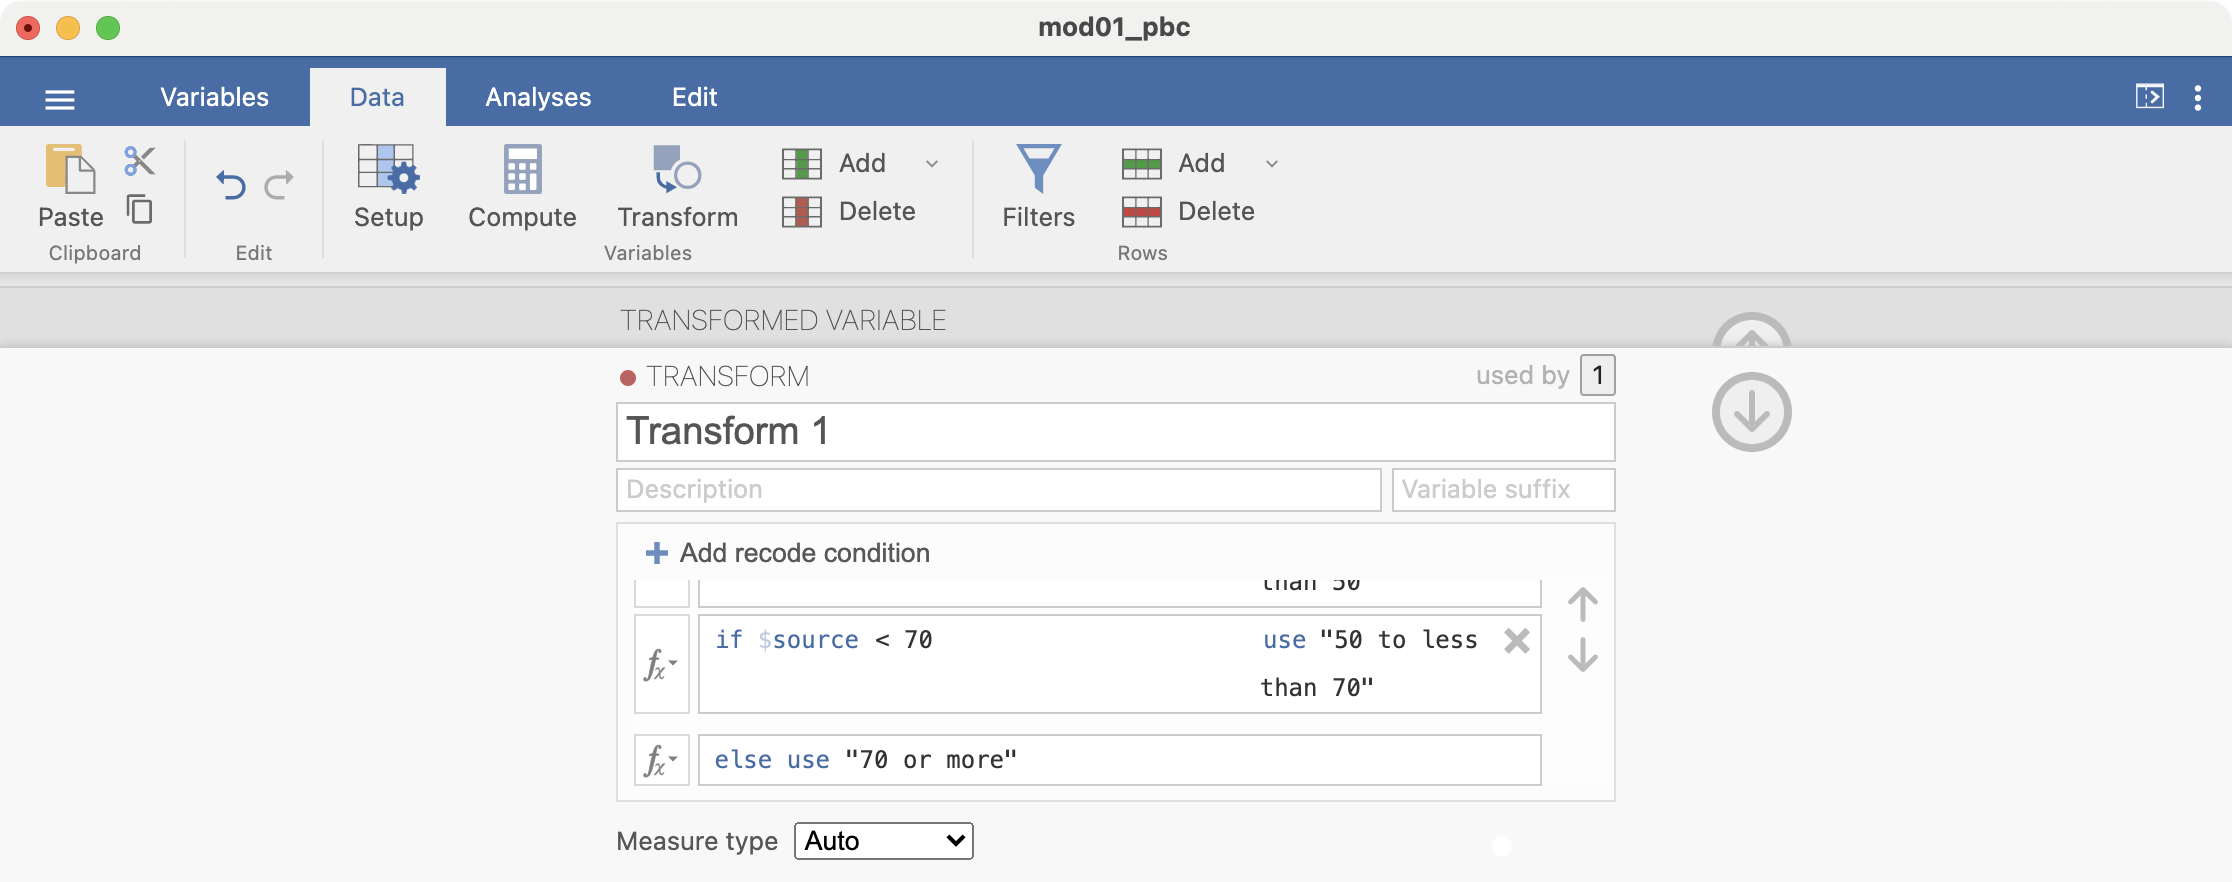2232x882 pixels.
Task: Switch to the Variables tab
Action: tap(214, 97)
